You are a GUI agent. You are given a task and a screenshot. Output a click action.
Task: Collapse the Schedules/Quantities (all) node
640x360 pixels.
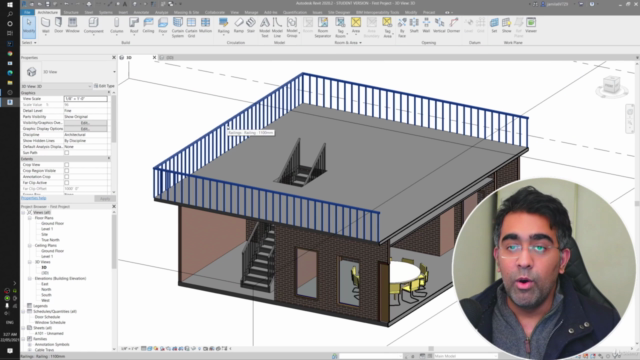pos(23,311)
